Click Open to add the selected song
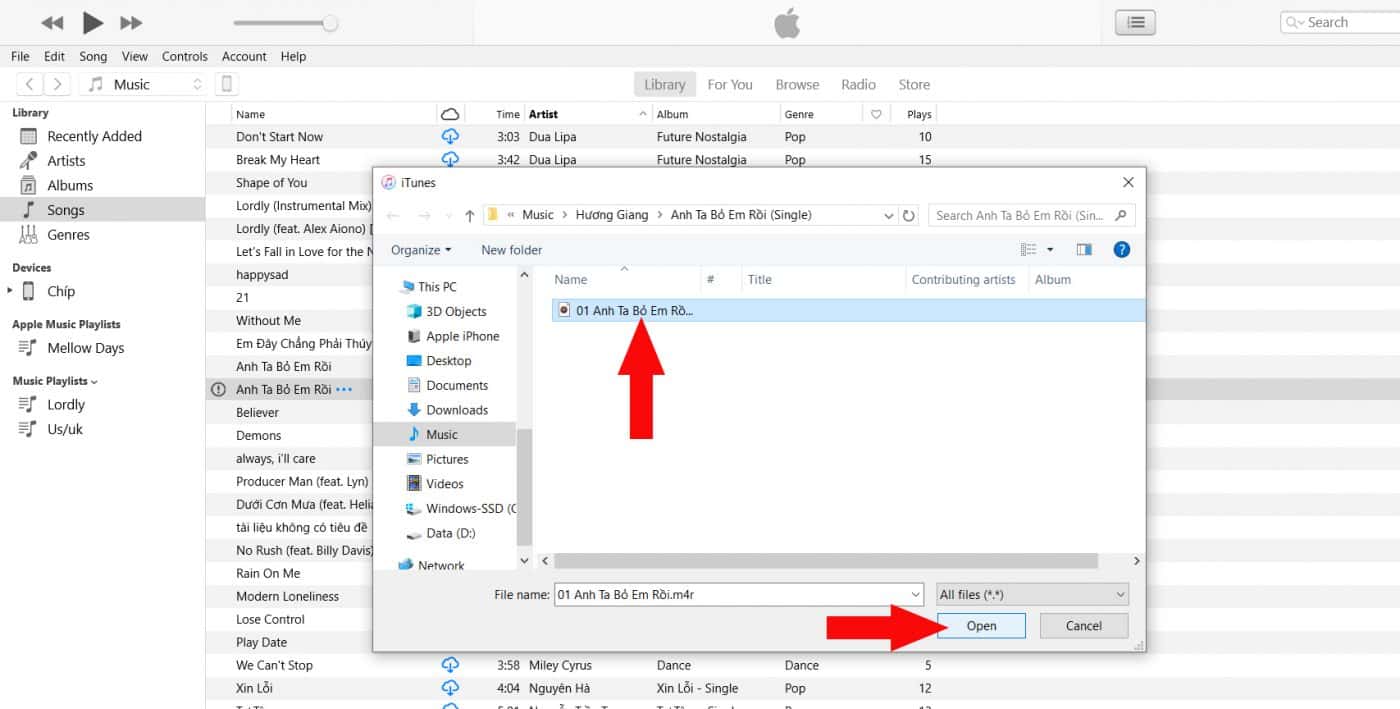 (x=980, y=625)
